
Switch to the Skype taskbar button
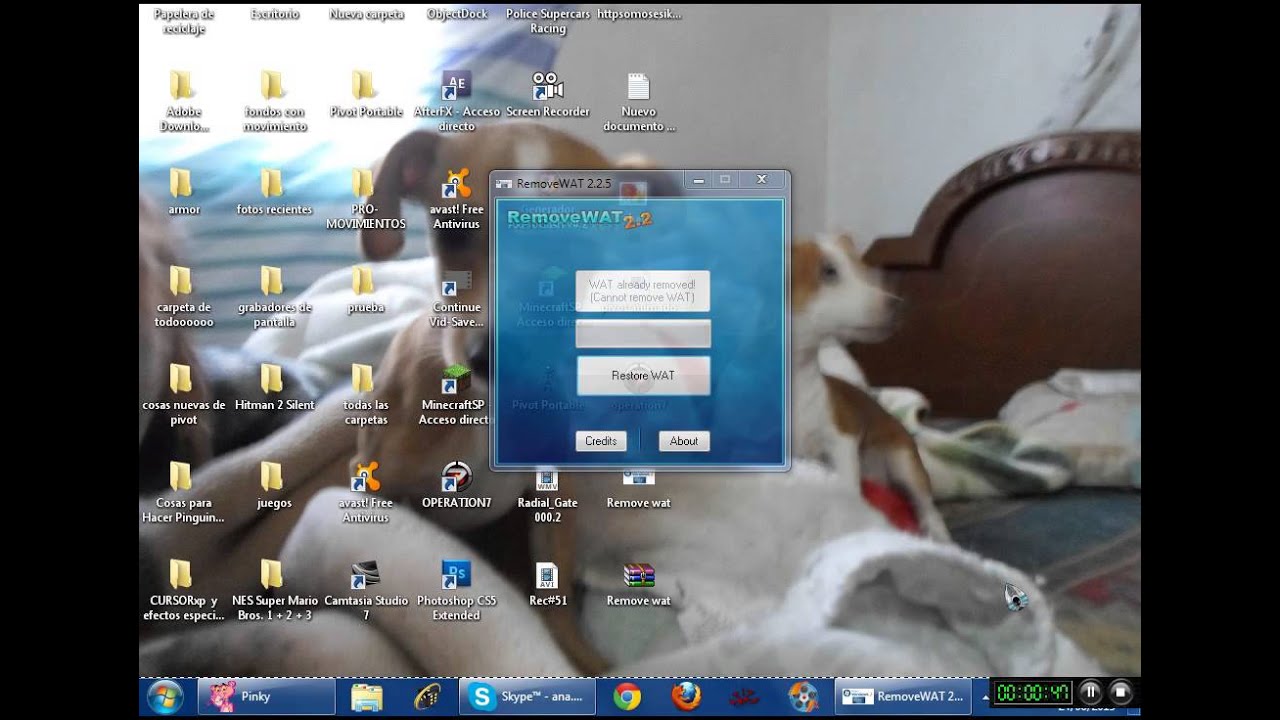pos(527,697)
